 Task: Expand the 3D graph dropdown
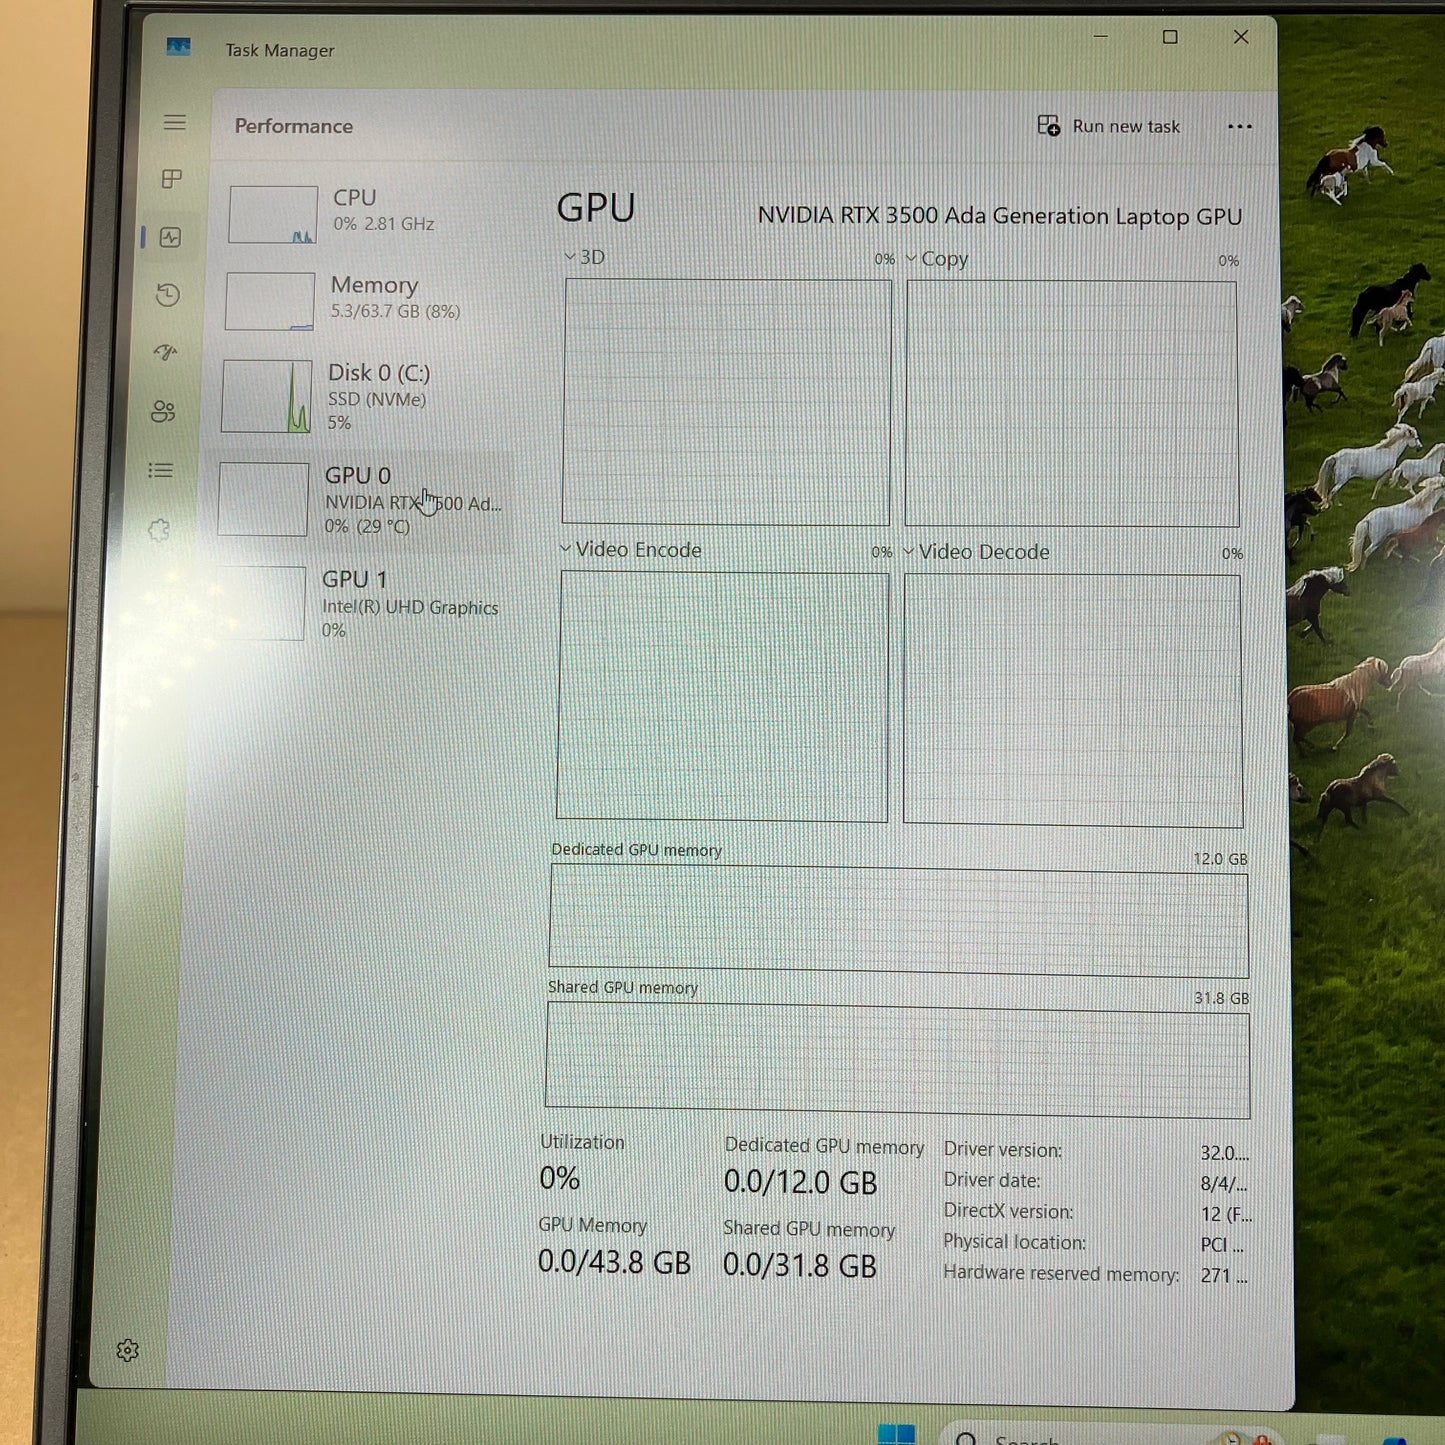[569, 256]
